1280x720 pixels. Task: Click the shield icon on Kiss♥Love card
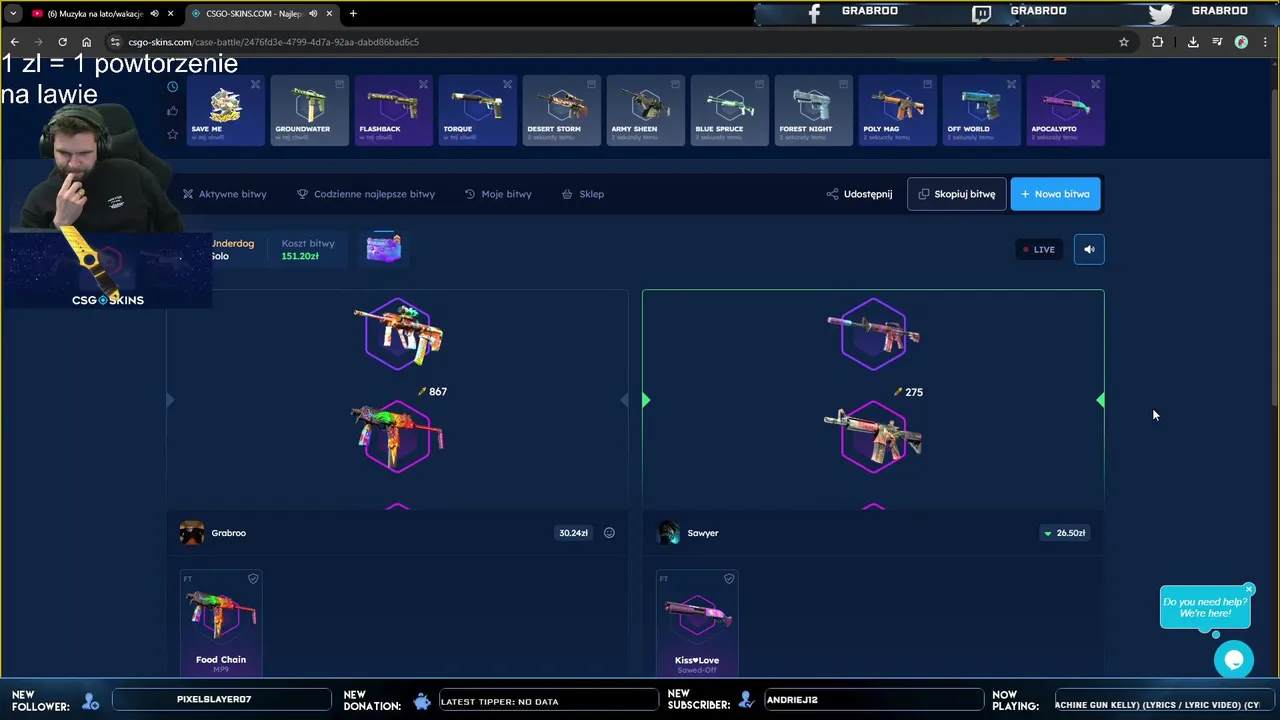729,578
